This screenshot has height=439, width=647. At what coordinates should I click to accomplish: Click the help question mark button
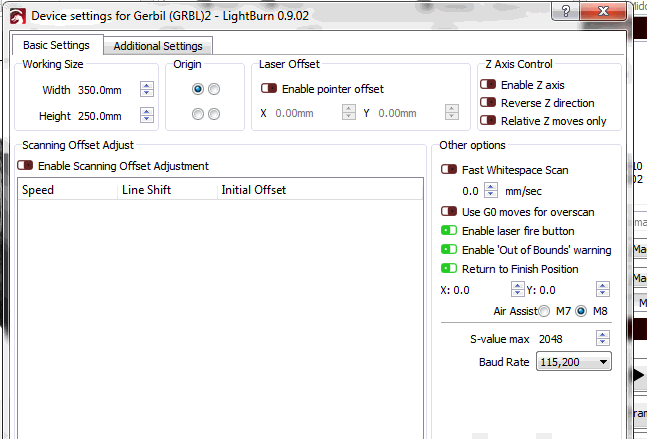pyautogui.click(x=565, y=11)
